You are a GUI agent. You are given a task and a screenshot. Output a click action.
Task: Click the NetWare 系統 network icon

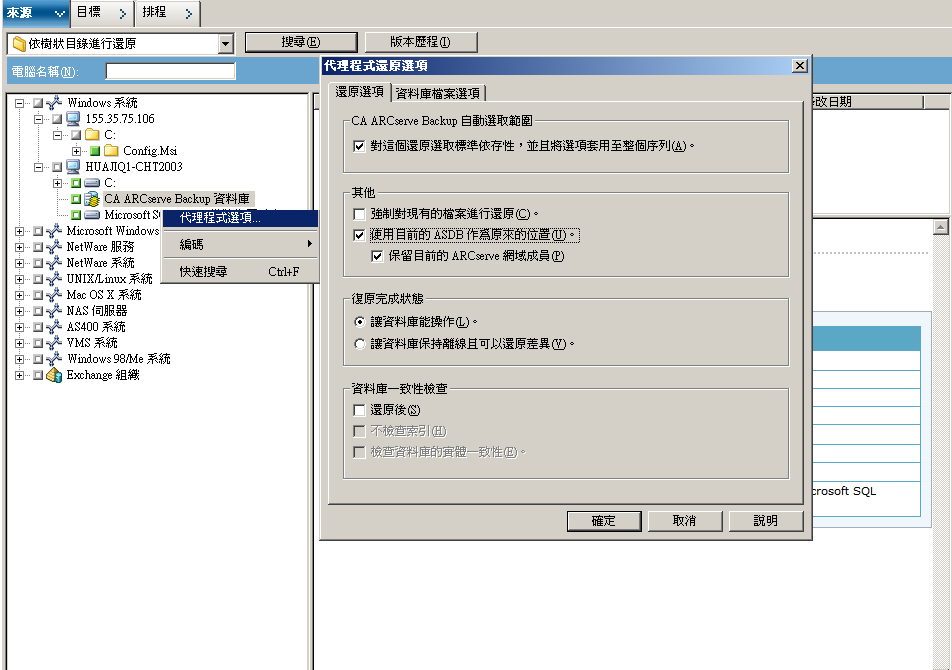[x=54, y=263]
